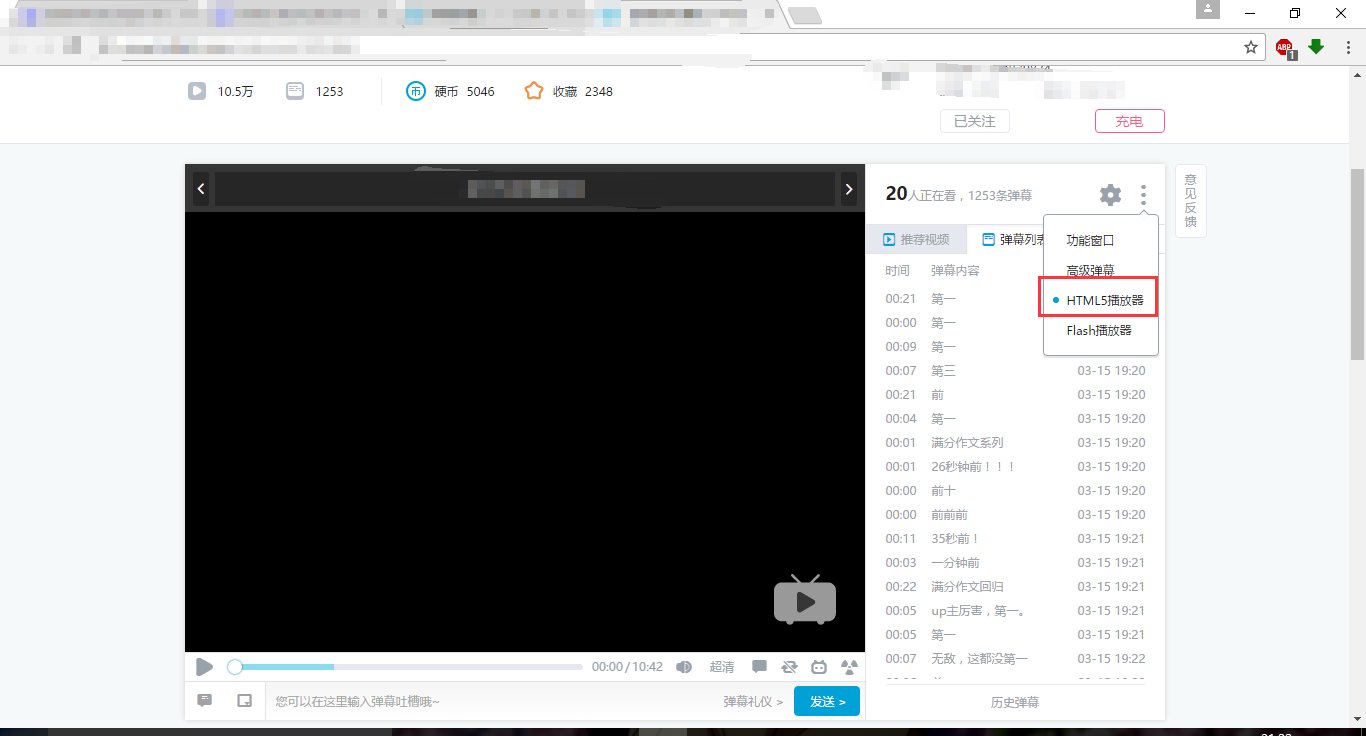
Task: Open the danmaku style settings icon
Action: coord(849,666)
